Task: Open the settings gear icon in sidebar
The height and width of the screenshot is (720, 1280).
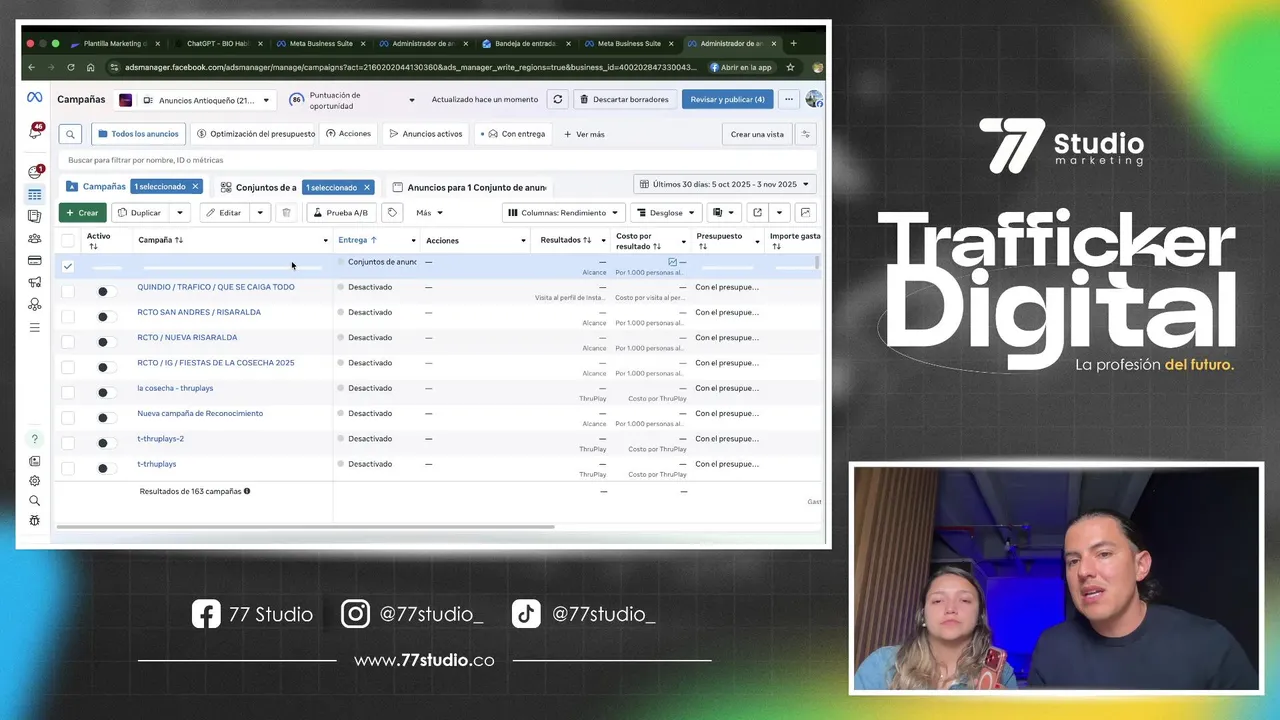Action: (35, 481)
